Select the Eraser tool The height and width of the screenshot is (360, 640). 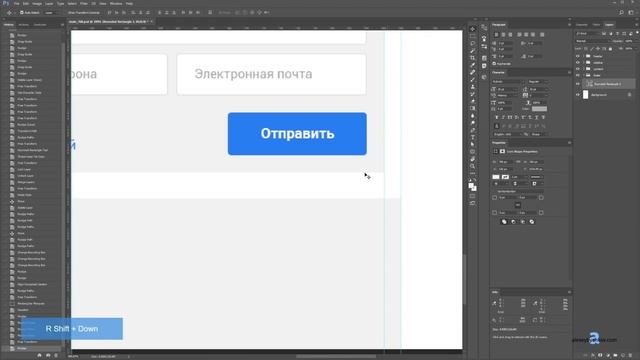pyautogui.click(x=472, y=101)
